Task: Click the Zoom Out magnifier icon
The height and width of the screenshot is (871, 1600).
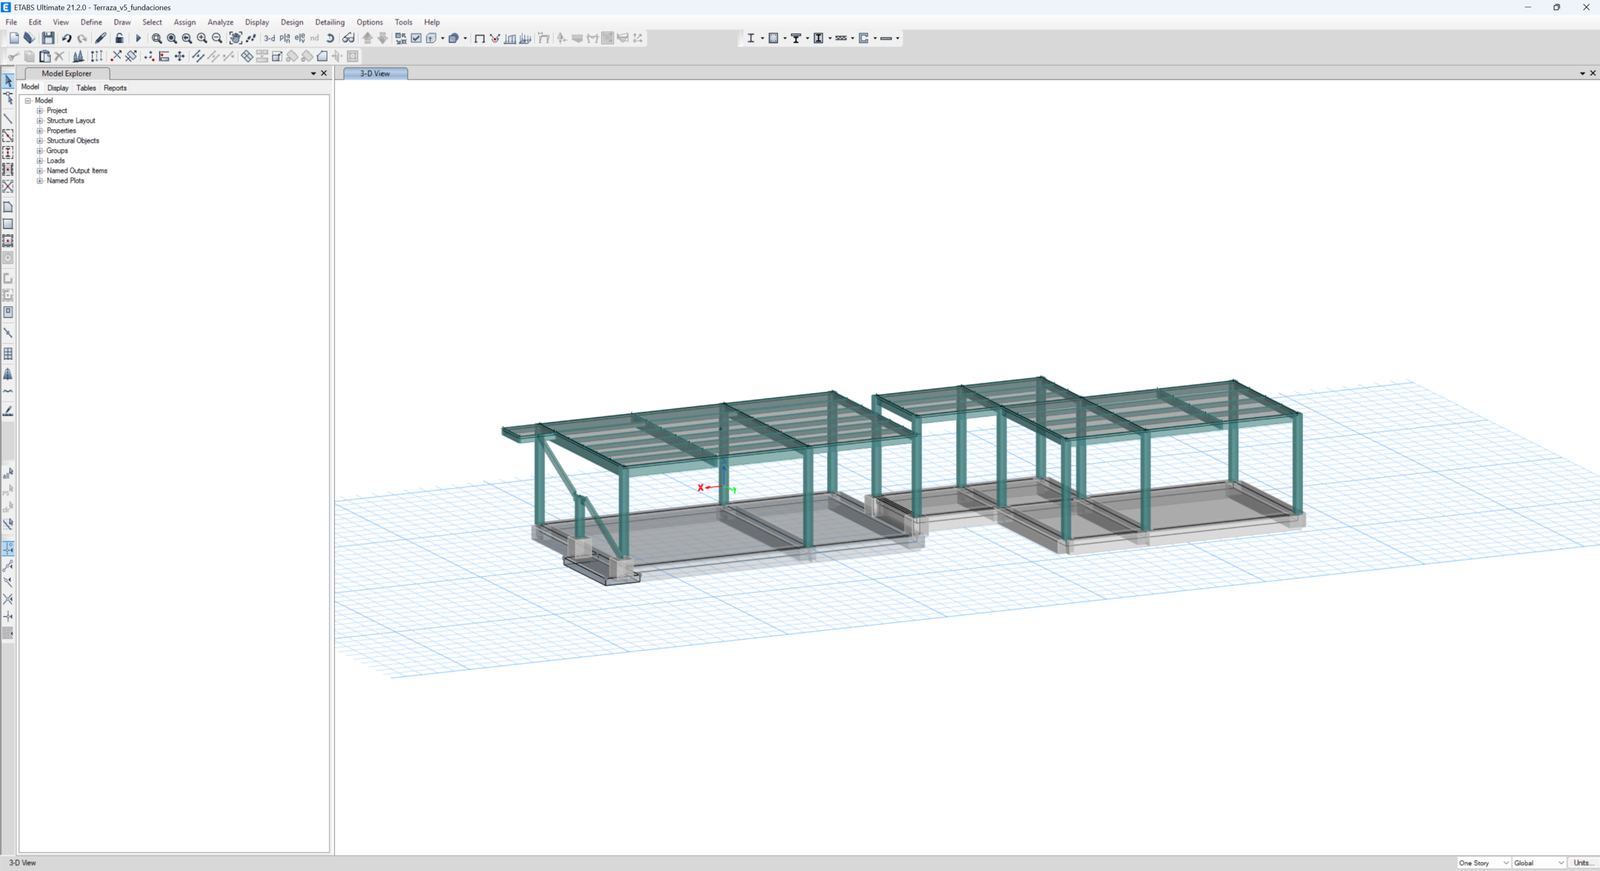Action: point(217,38)
